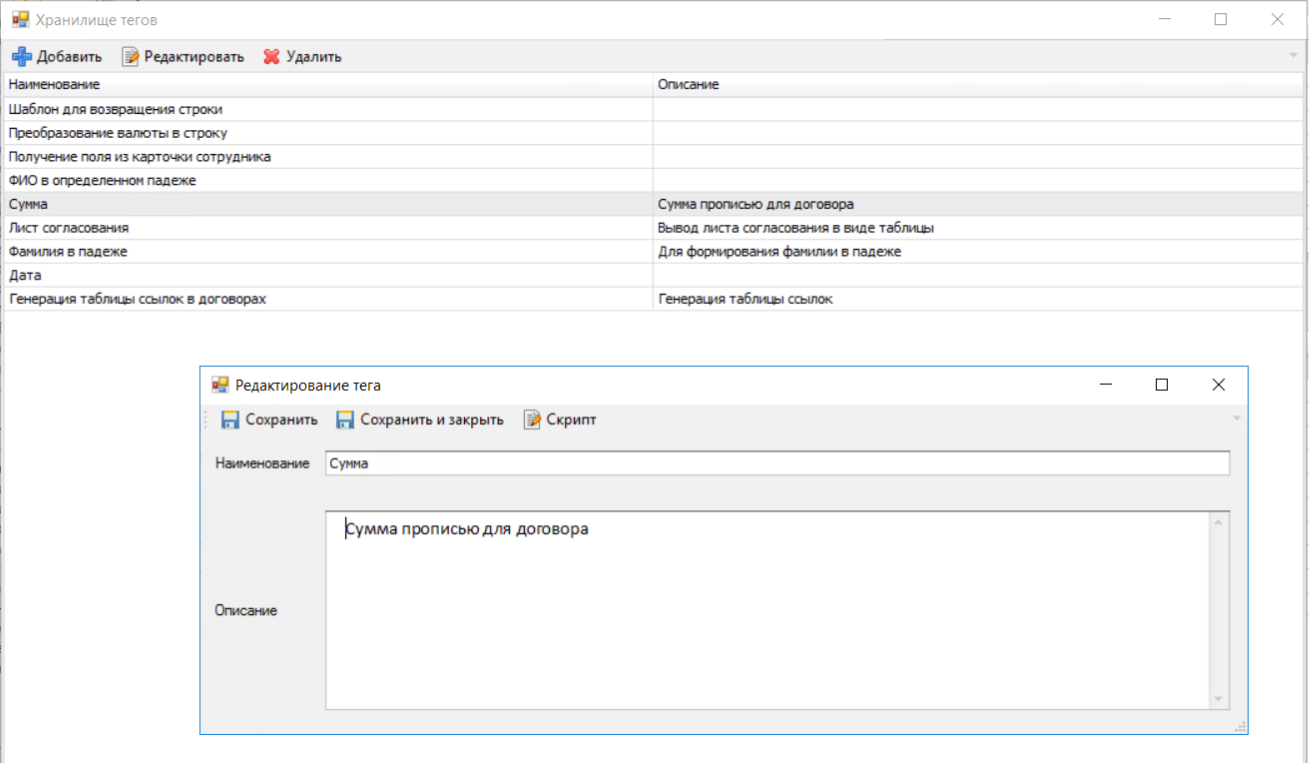Click the description scrollbar down arrow
The image size is (1309, 763).
pos(1218,699)
